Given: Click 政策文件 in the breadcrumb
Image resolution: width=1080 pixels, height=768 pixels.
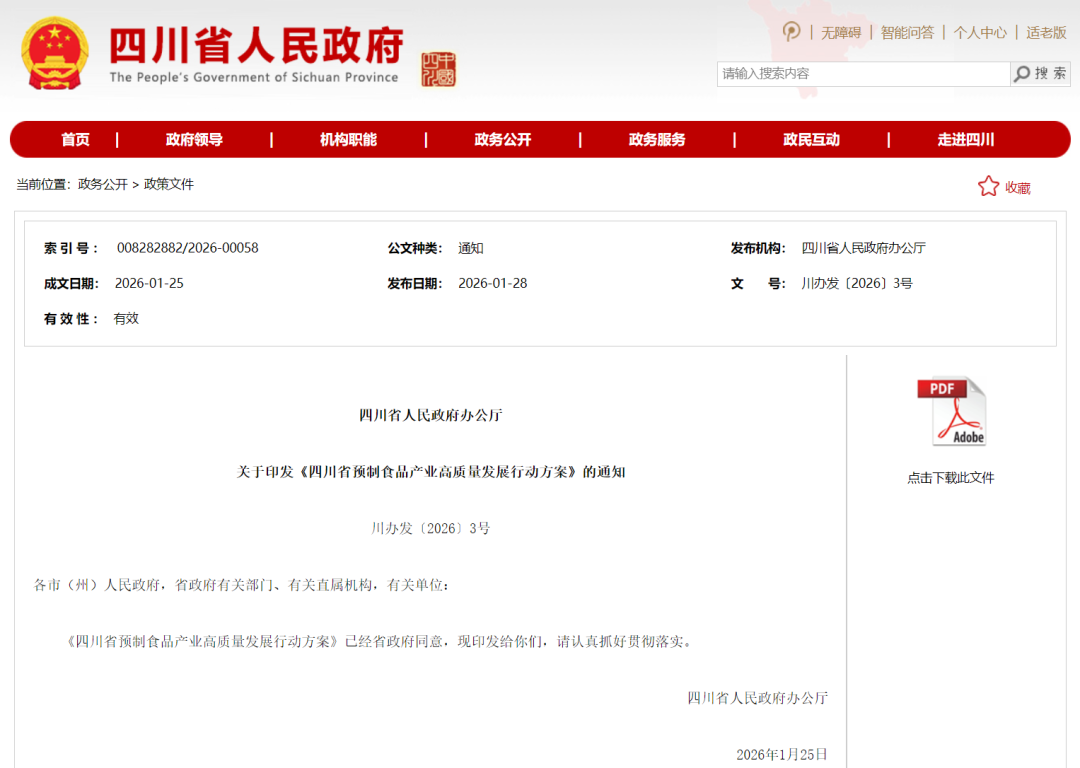Looking at the screenshot, I should coord(169,184).
